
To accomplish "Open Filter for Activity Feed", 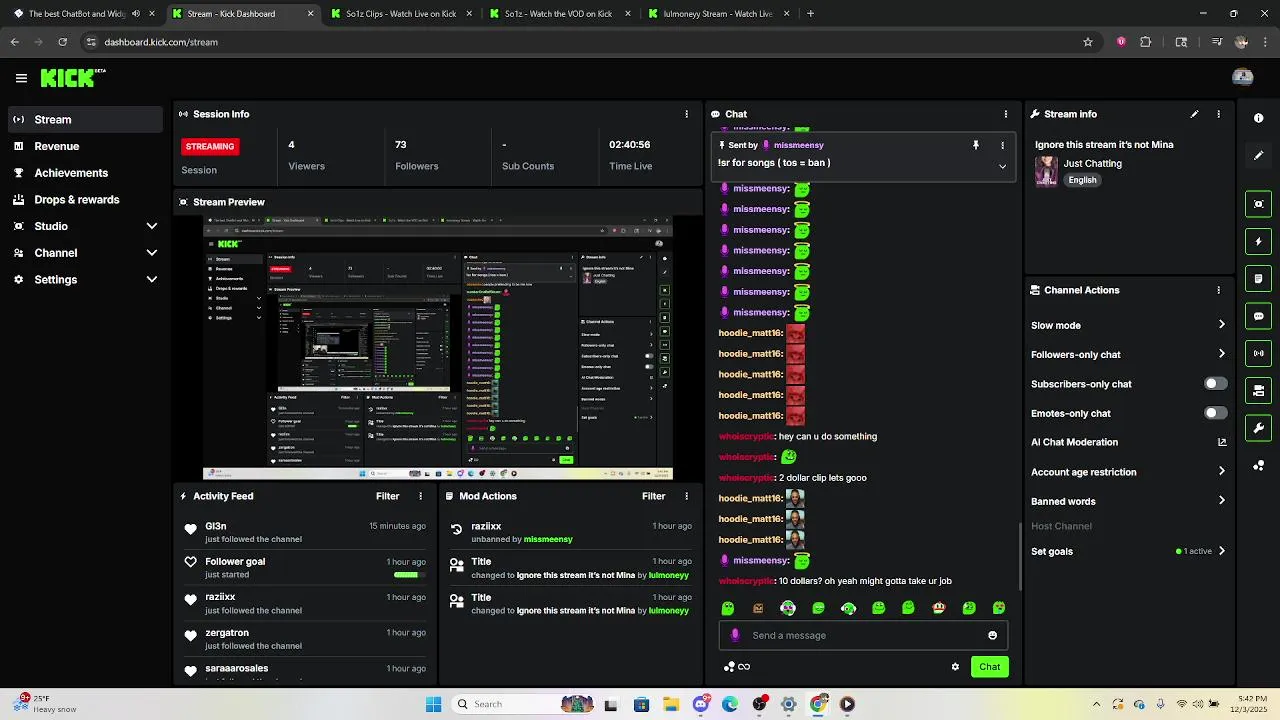I will point(387,496).
